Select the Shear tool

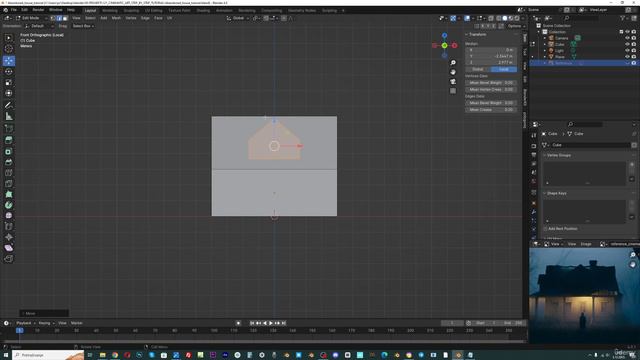click(x=9, y=248)
